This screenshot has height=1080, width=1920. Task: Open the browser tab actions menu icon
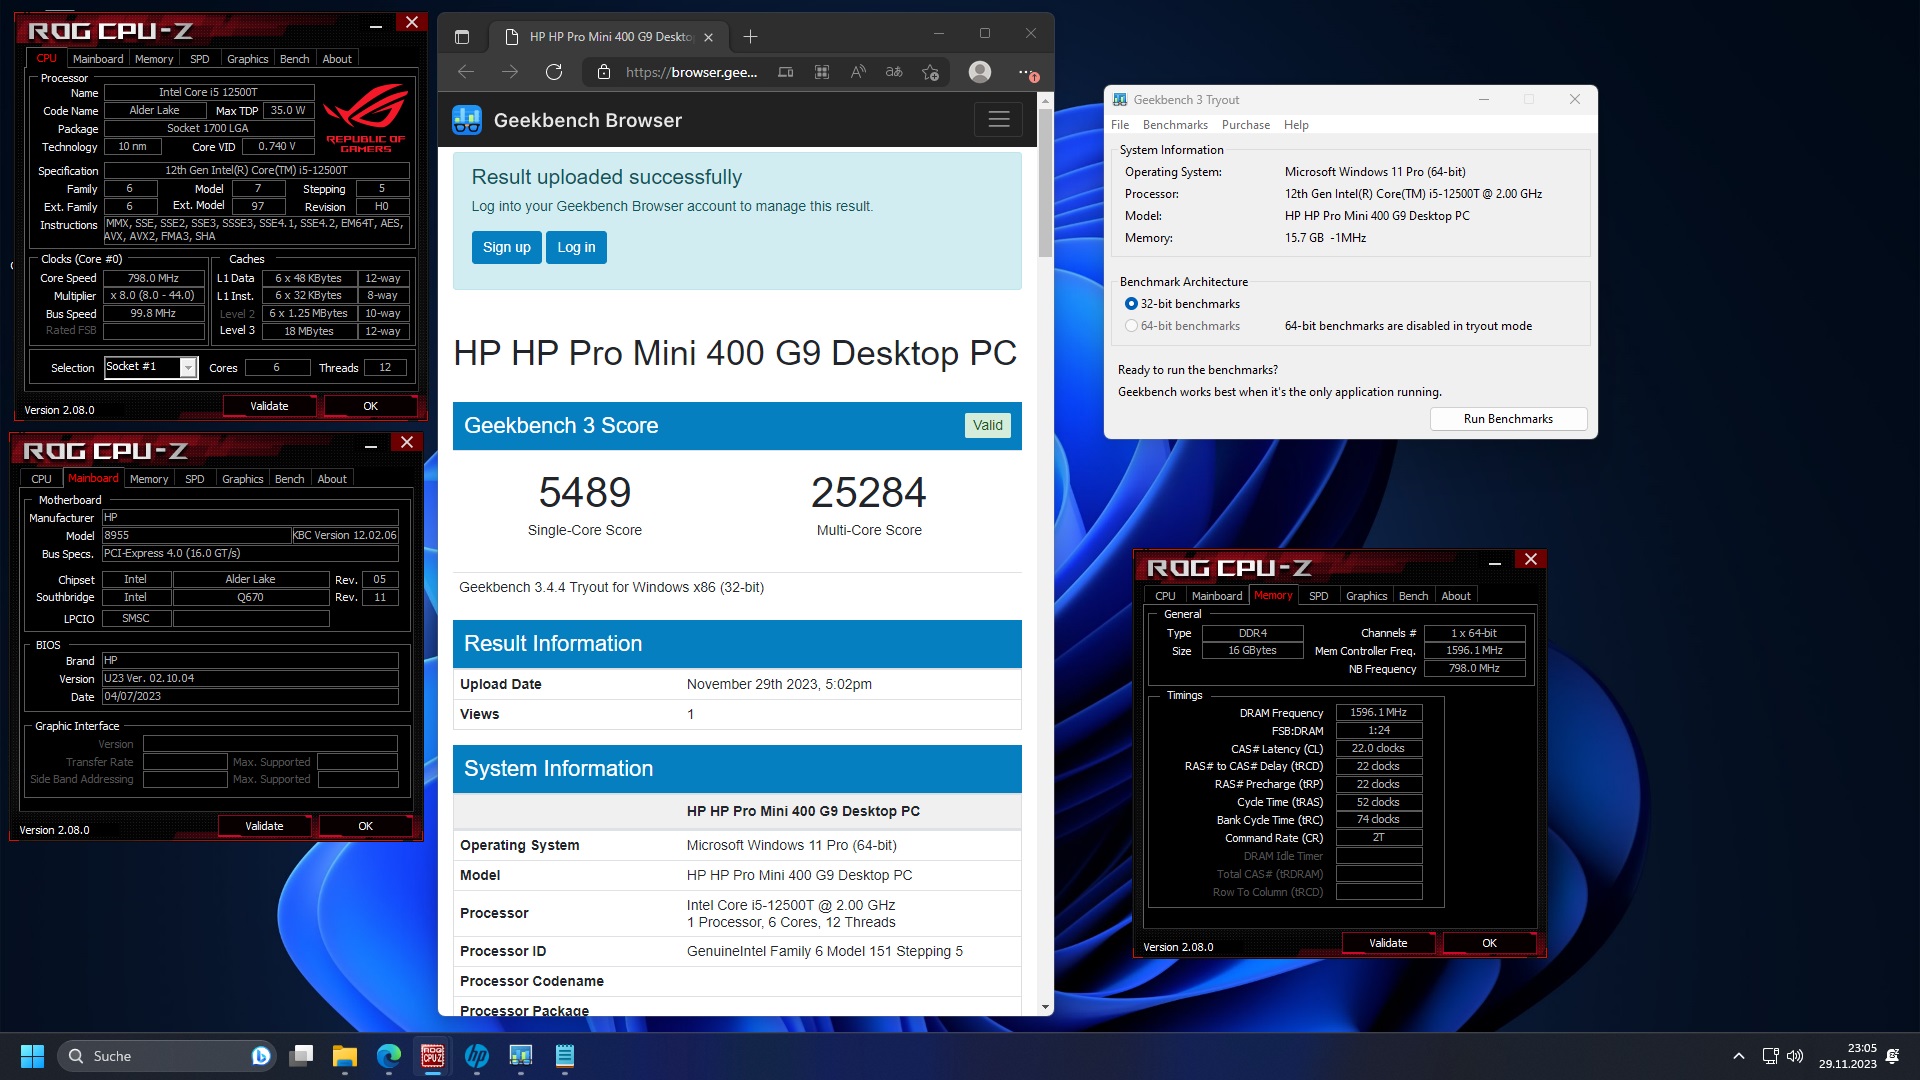(x=462, y=37)
